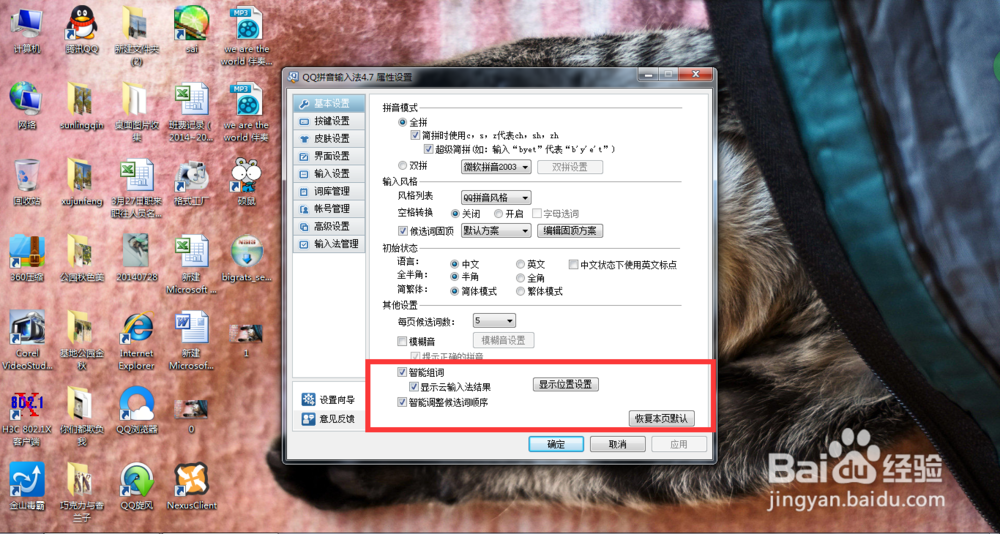Switch to 高级设置 tab
1000x534 pixels.
(x=329, y=226)
